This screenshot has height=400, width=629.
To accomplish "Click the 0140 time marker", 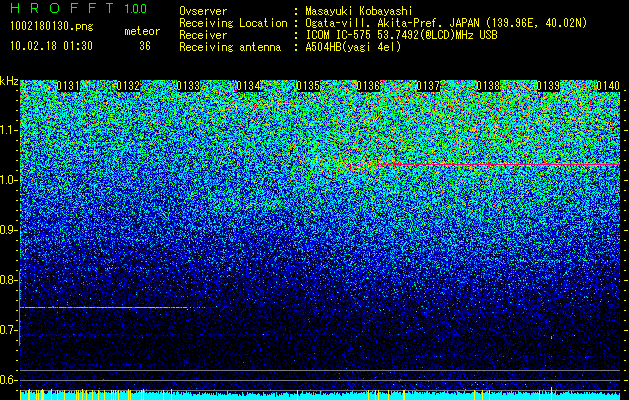I will pos(608,86).
